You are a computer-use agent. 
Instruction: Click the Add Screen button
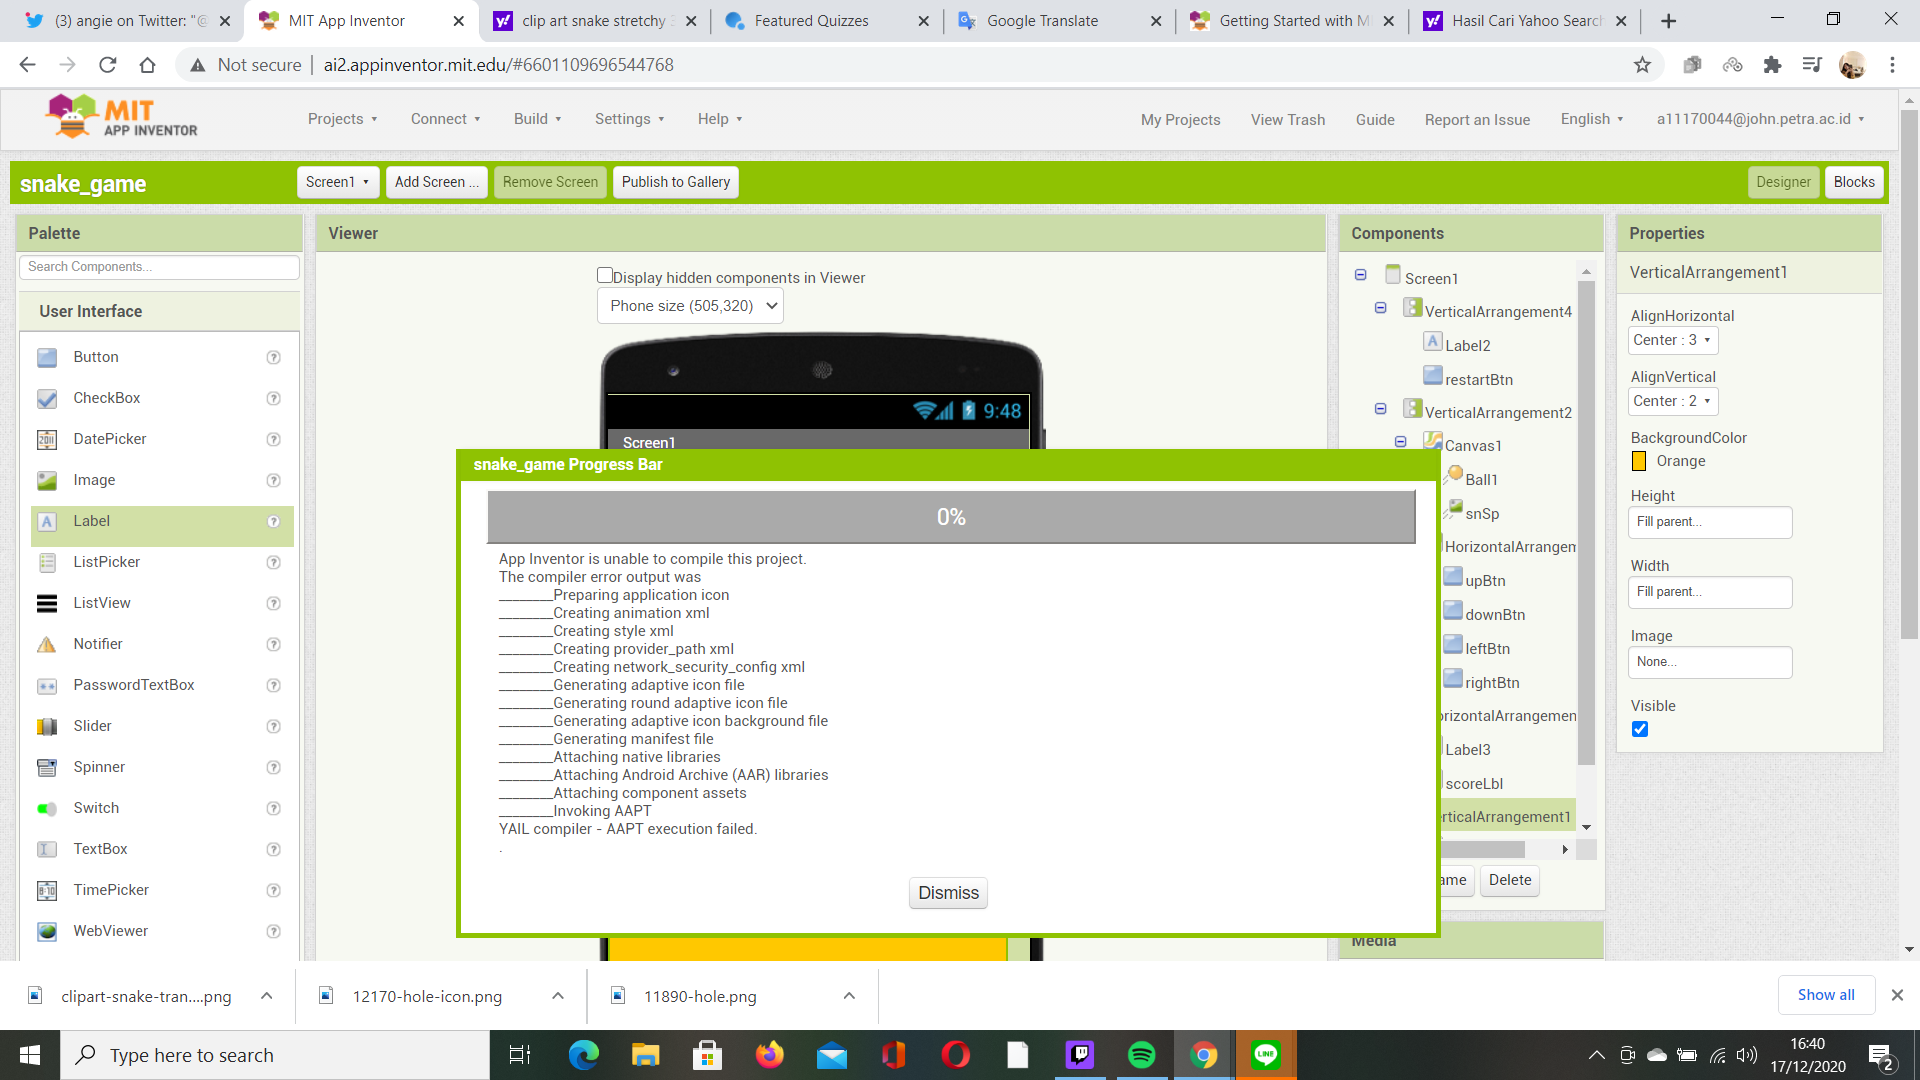435,182
